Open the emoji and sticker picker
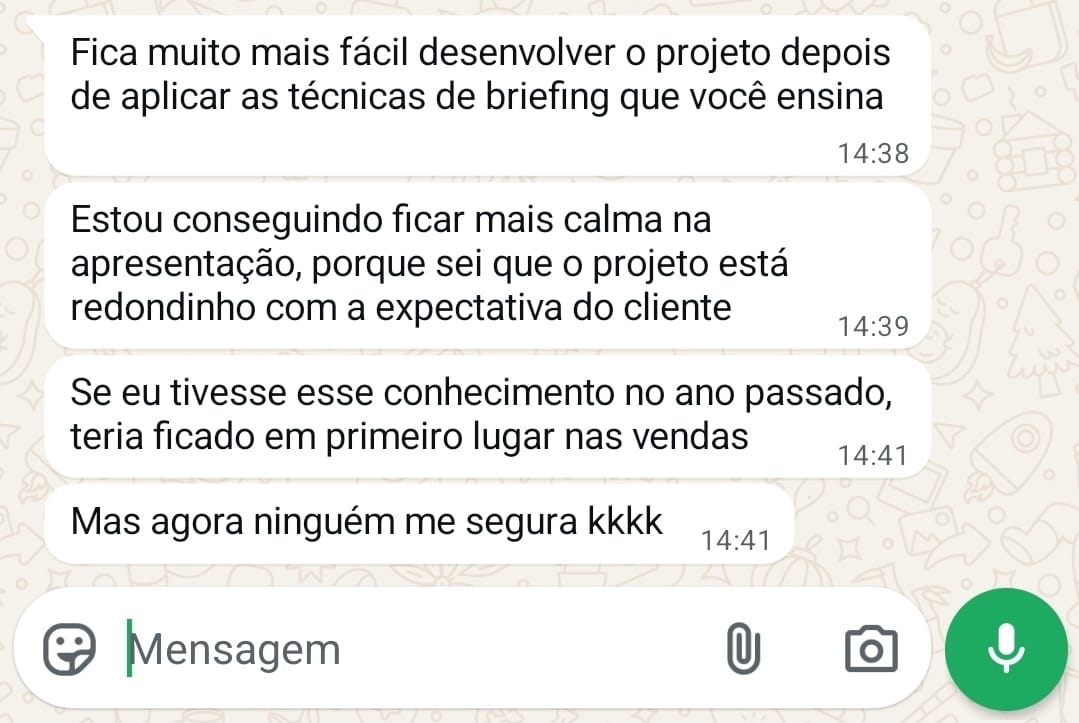 pos(69,649)
